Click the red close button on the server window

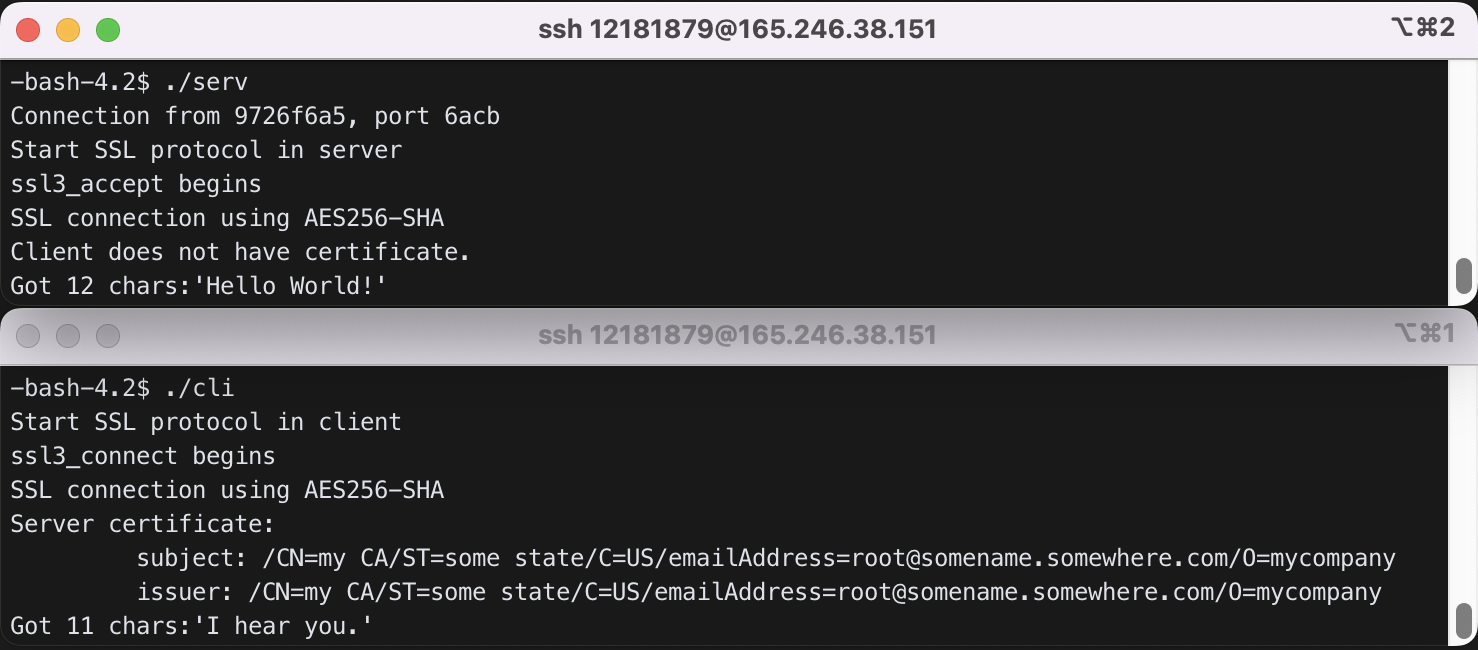[27, 29]
